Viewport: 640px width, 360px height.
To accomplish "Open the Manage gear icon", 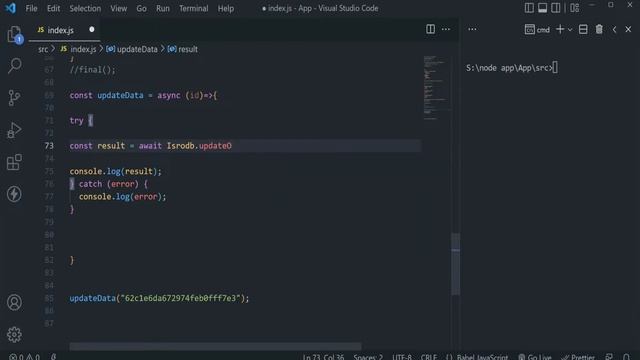I will coord(14,335).
